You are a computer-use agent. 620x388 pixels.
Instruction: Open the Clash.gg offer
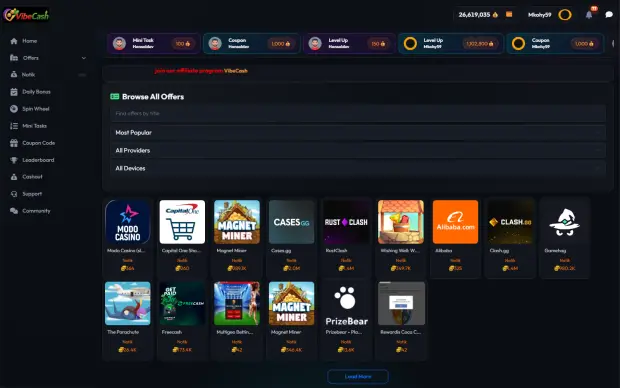click(x=510, y=237)
